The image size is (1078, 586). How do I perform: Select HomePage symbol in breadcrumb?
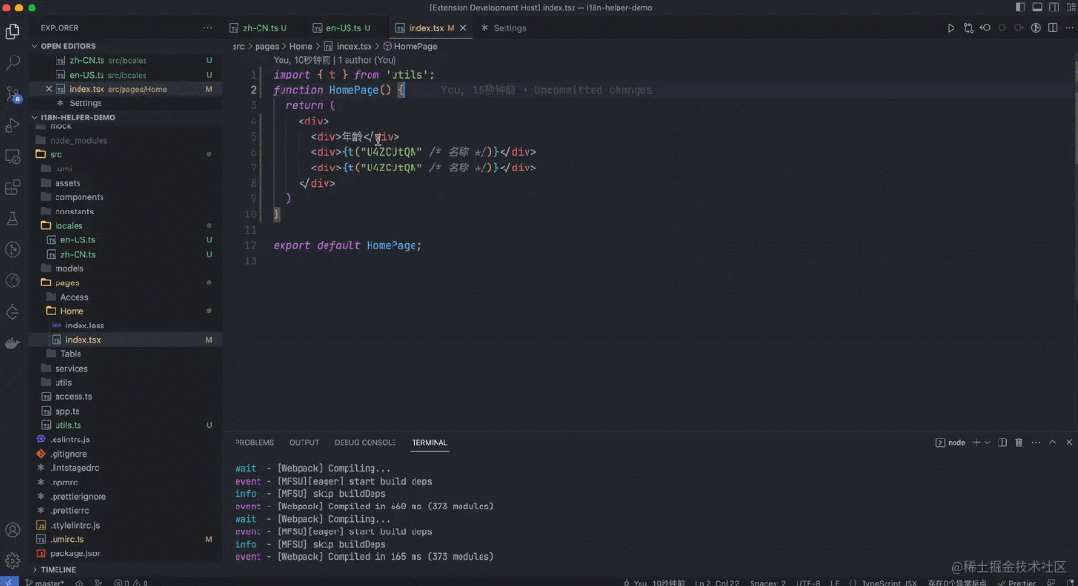click(x=410, y=47)
